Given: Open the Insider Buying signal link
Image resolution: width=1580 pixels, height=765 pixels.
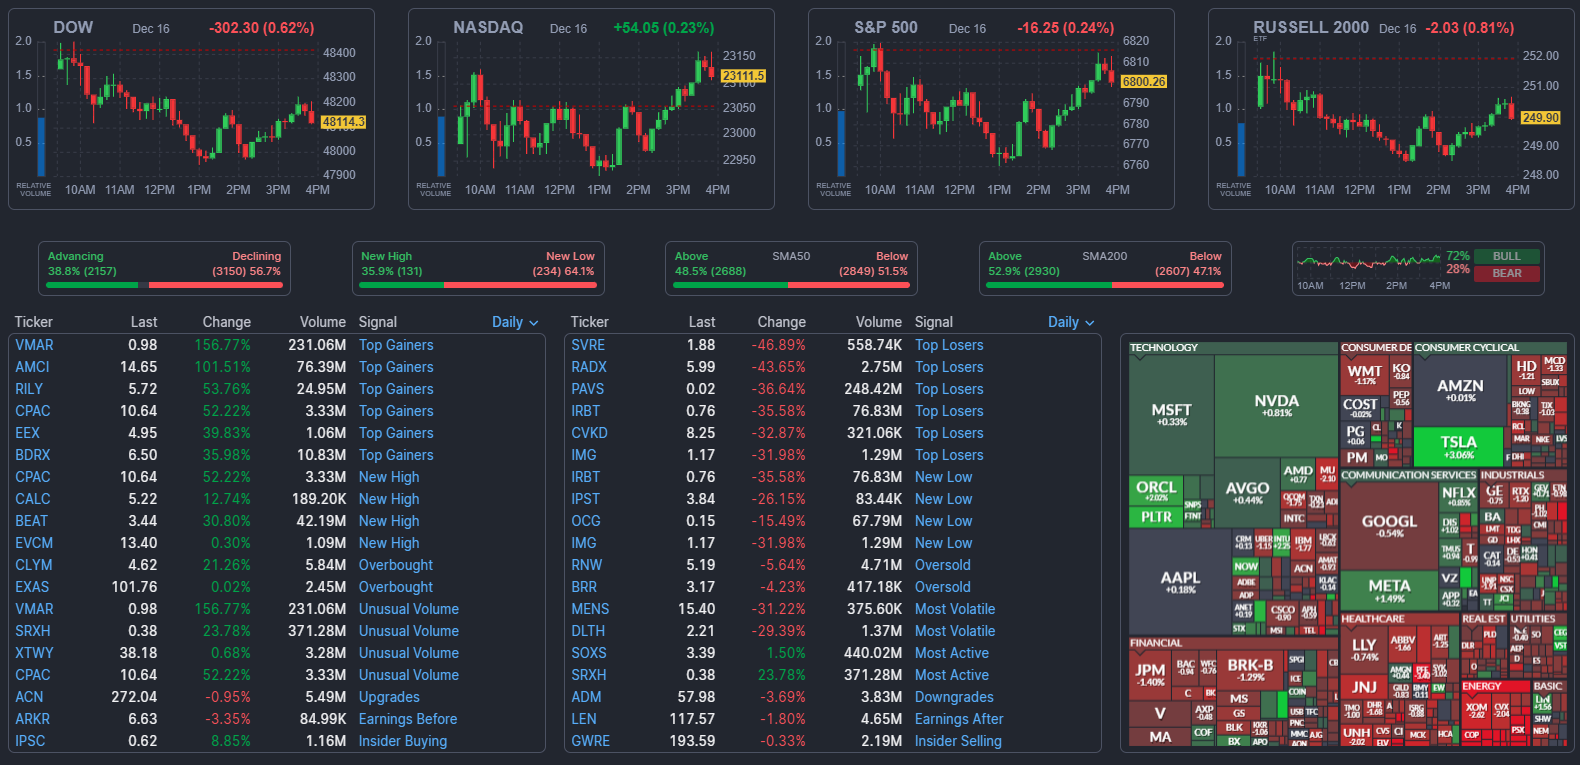Looking at the screenshot, I should pos(403,741).
